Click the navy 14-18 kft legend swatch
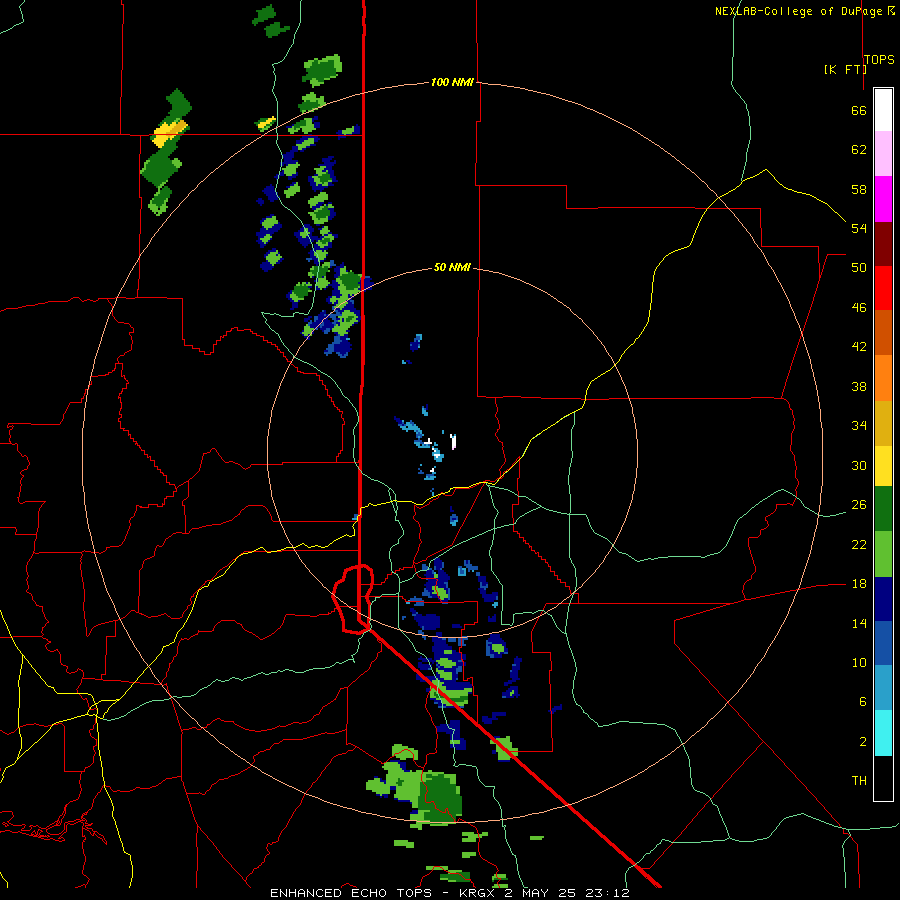 [883, 599]
